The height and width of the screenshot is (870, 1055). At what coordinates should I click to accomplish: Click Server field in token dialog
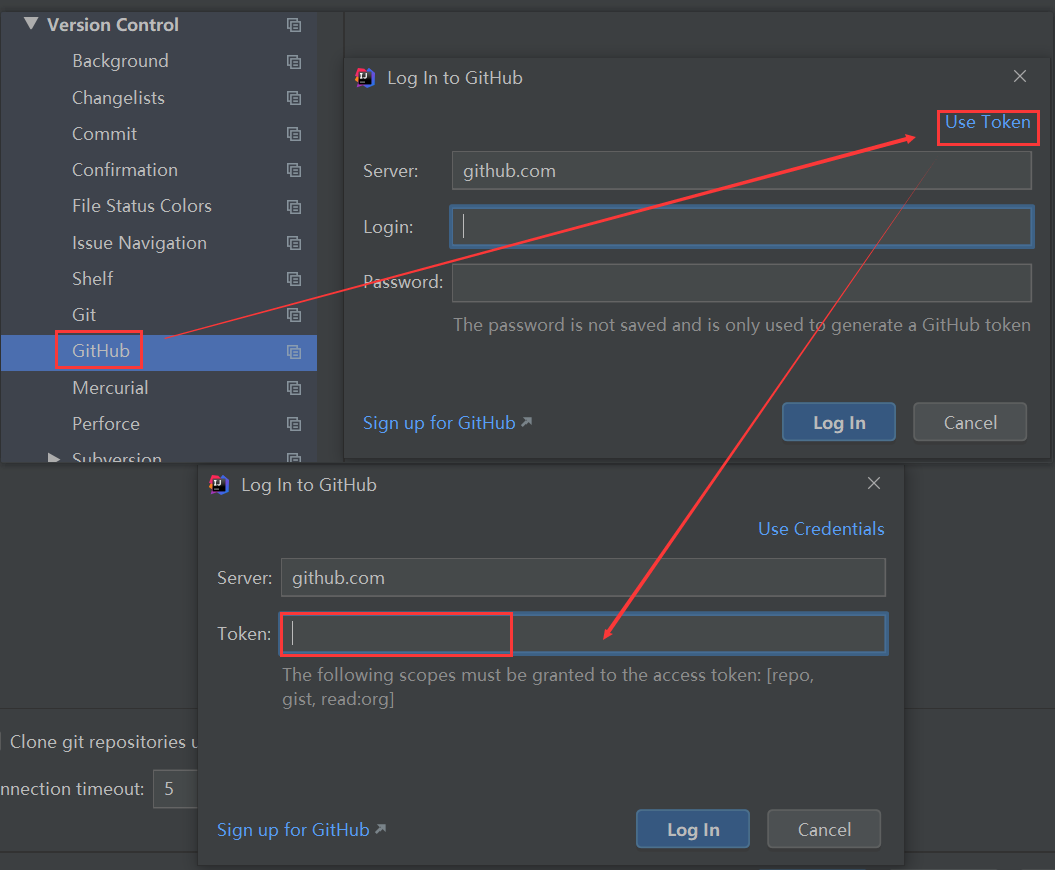tap(583, 577)
